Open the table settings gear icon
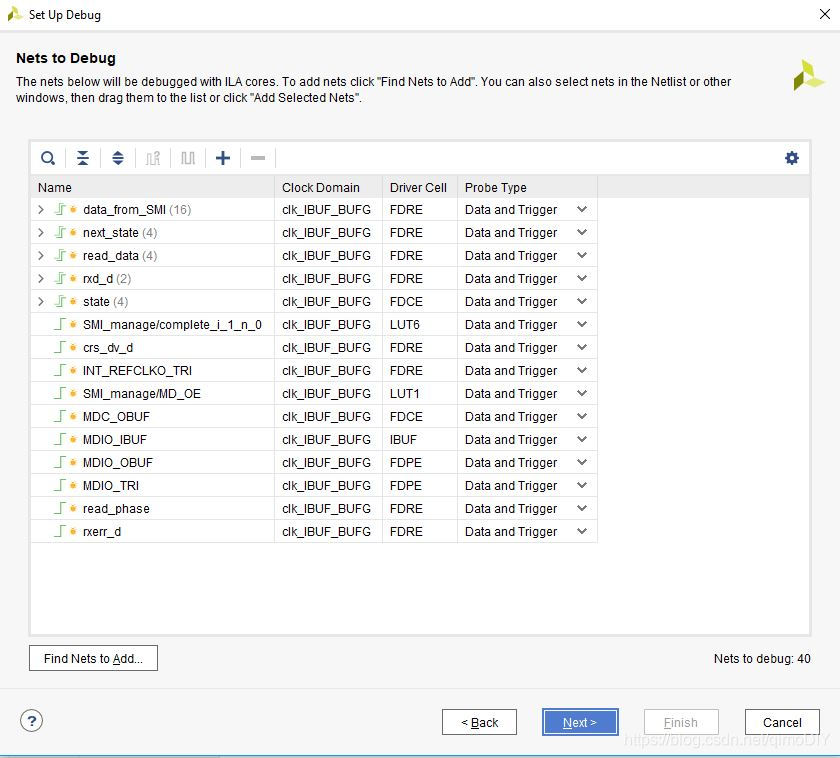This screenshot has height=758, width=840. tap(792, 158)
